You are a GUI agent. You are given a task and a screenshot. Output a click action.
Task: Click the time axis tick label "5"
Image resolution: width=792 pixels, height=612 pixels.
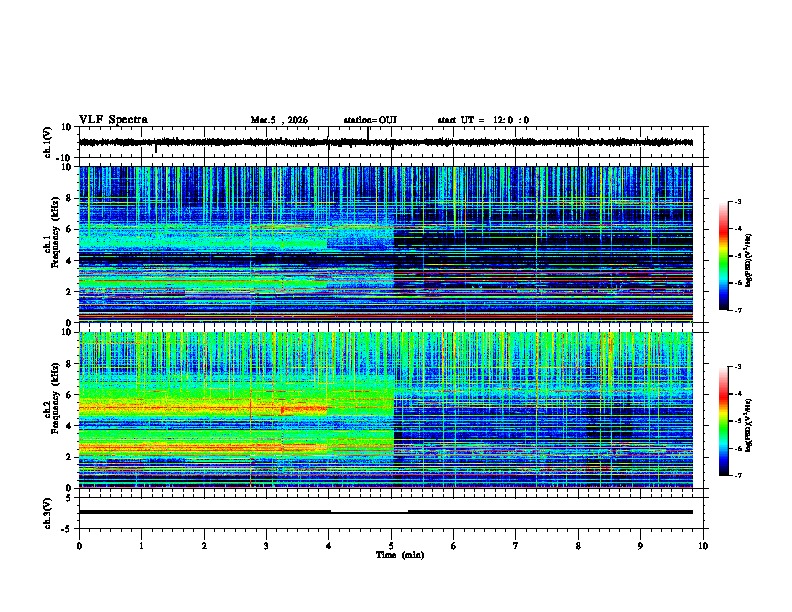coord(391,546)
